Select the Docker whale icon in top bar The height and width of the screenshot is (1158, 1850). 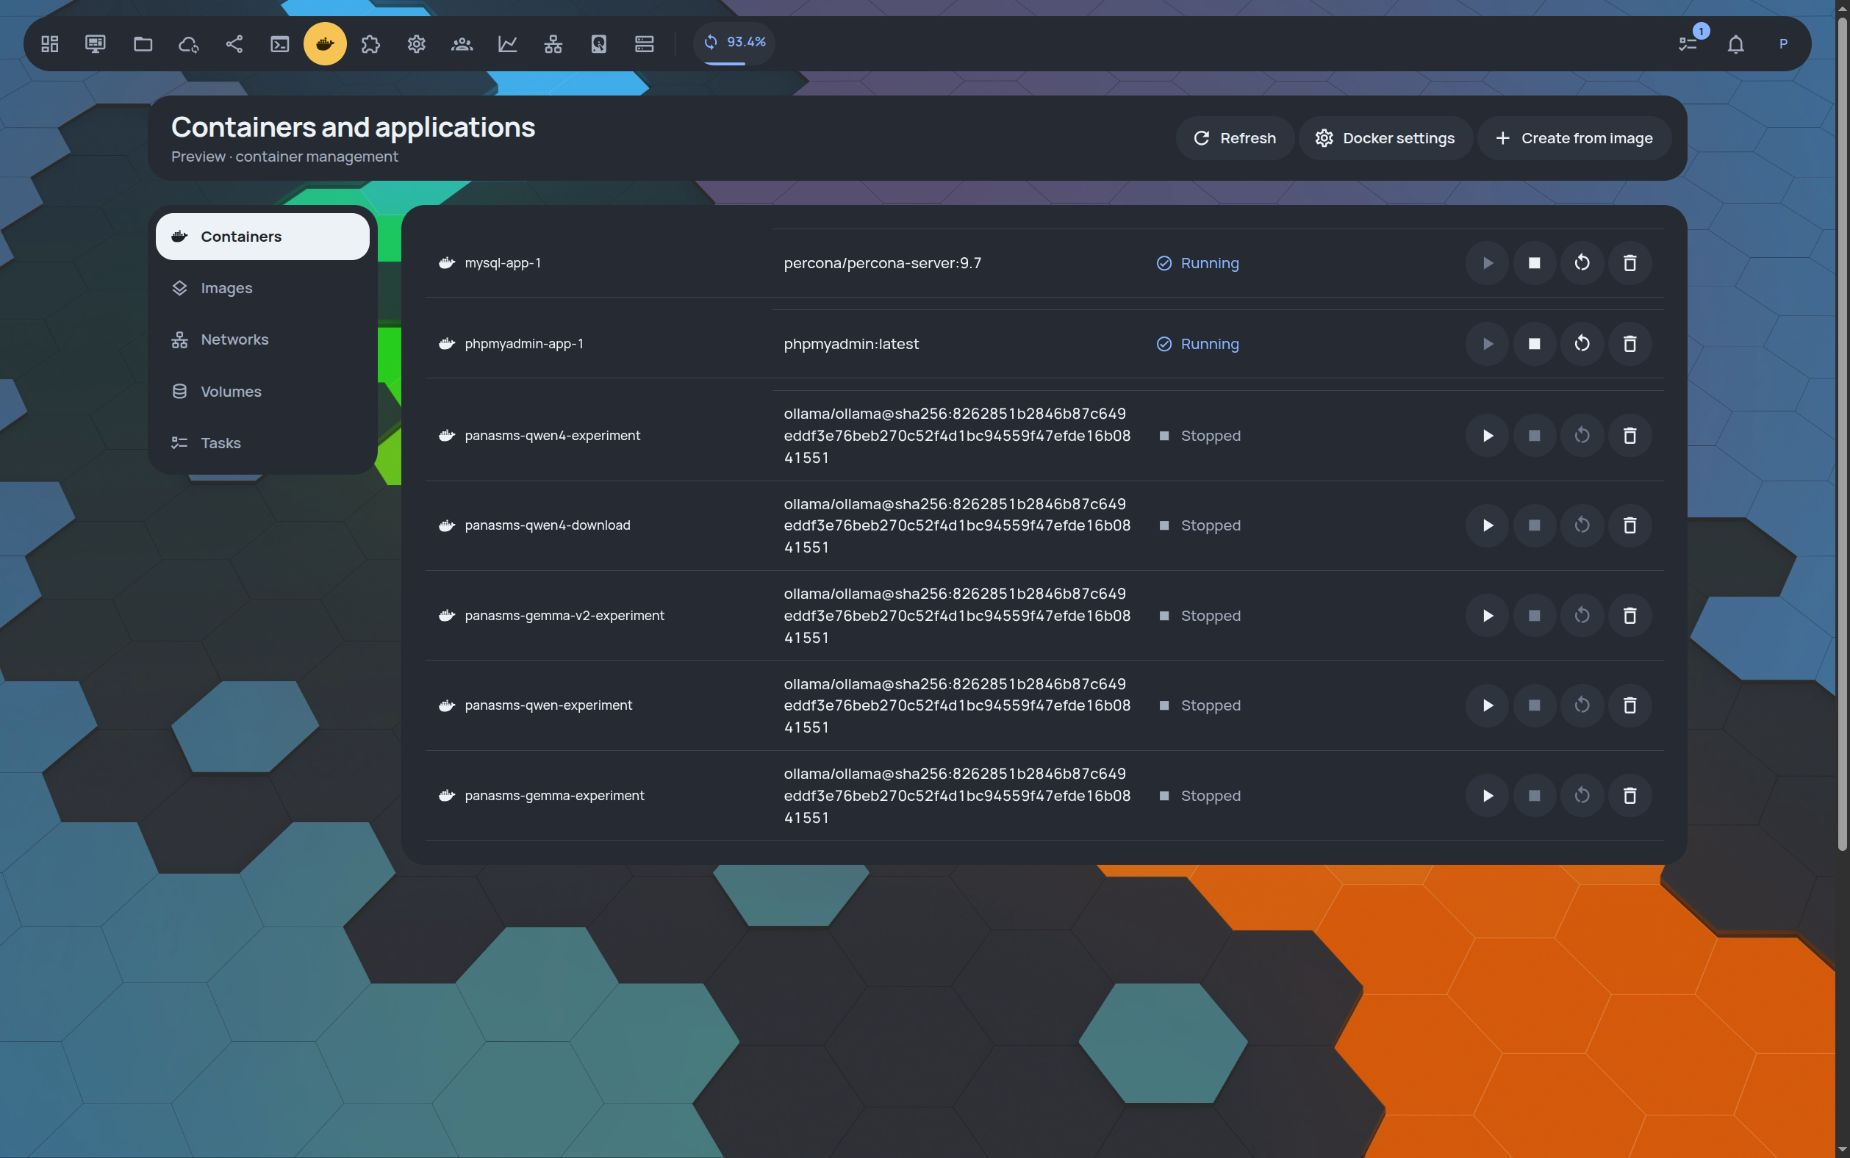click(325, 44)
